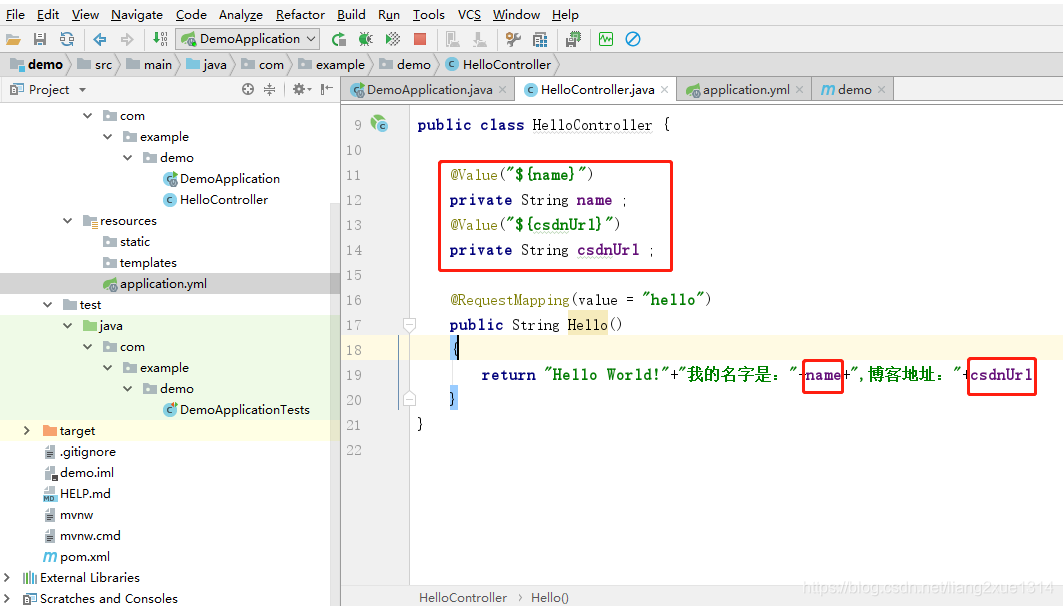
Task: Click the Build project icon
Action: point(160,39)
